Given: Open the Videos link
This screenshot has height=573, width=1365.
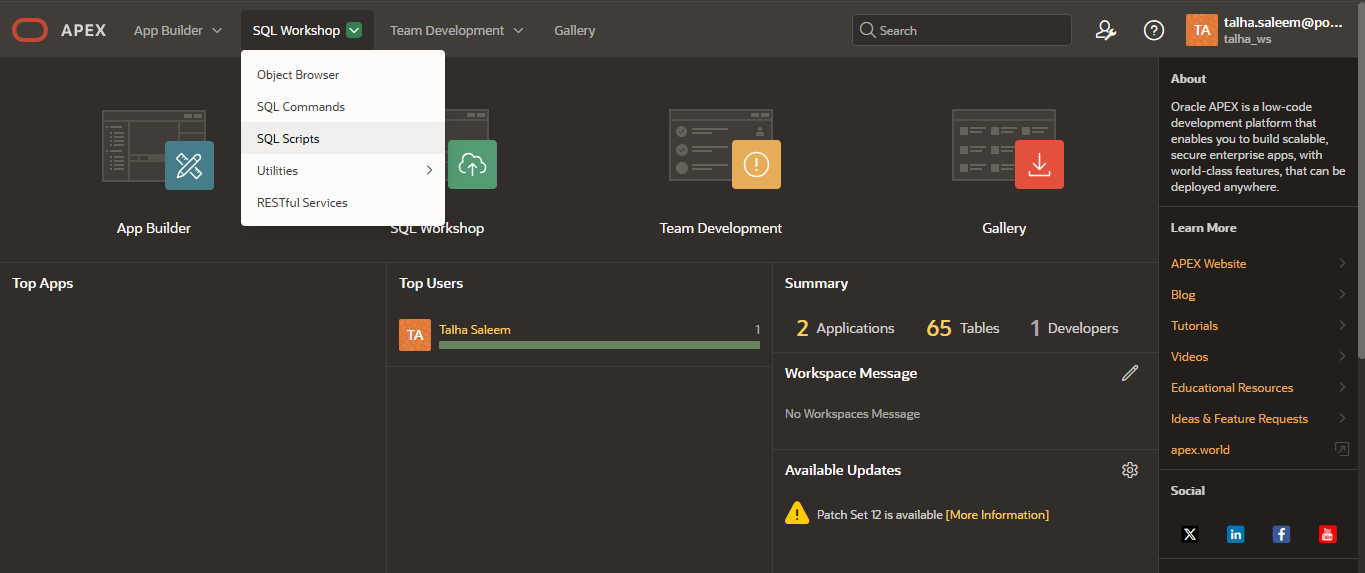Looking at the screenshot, I should (x=1189, y=356).
